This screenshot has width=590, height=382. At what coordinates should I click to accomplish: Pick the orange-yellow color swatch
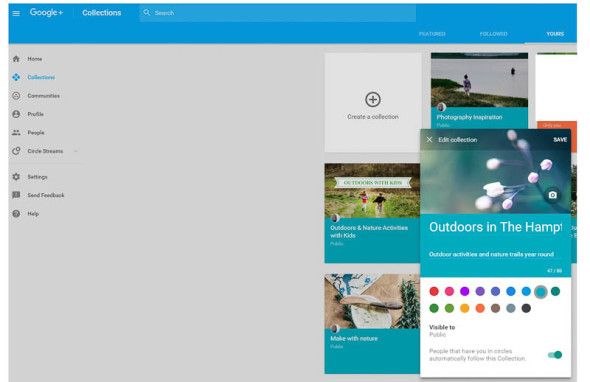coord(465,308)
